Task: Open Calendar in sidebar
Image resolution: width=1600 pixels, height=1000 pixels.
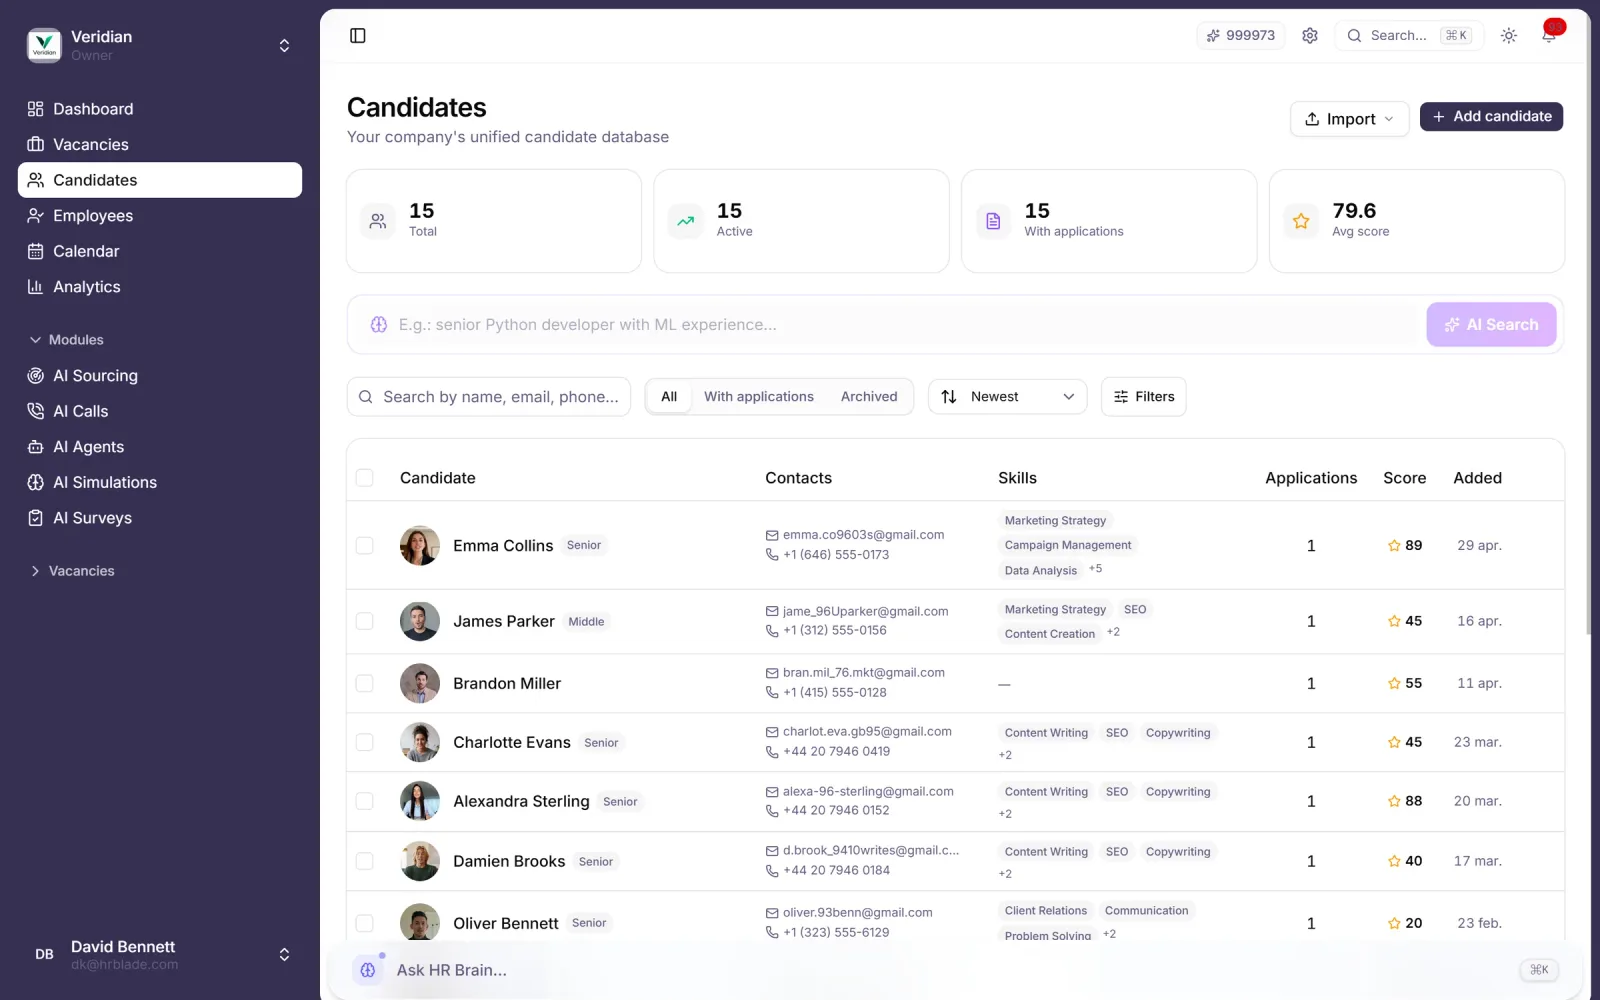Action: coord(160,252)
